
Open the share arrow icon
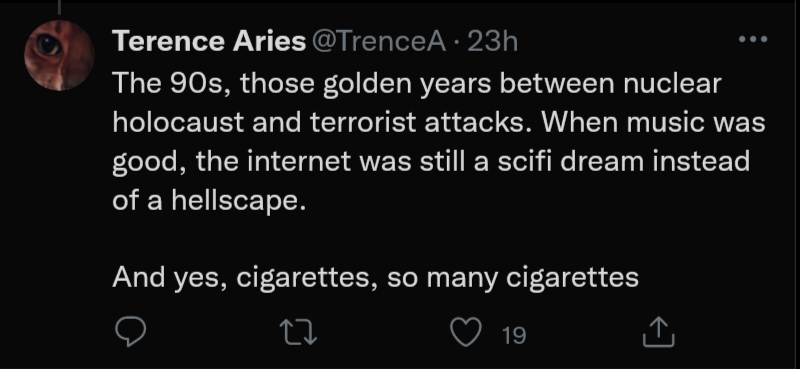[x=659, y=332]
